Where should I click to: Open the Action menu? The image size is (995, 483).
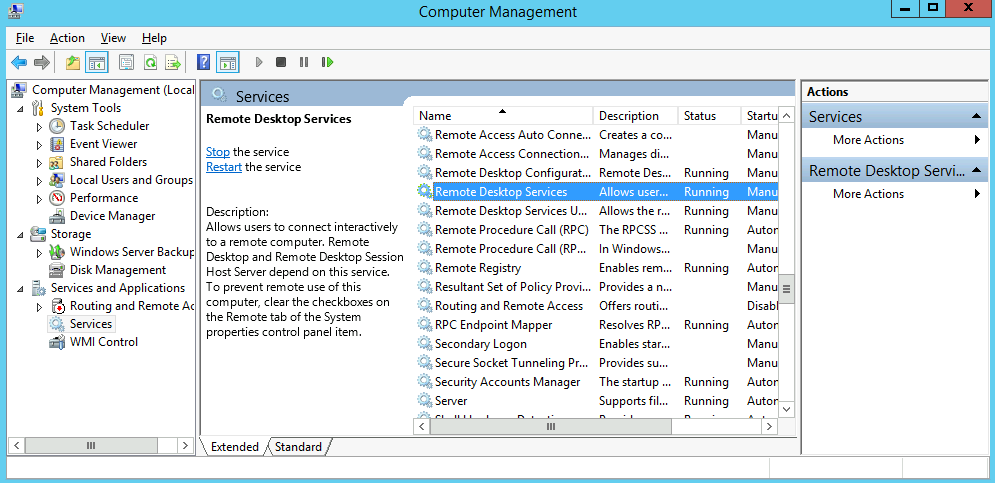[67, 38]
